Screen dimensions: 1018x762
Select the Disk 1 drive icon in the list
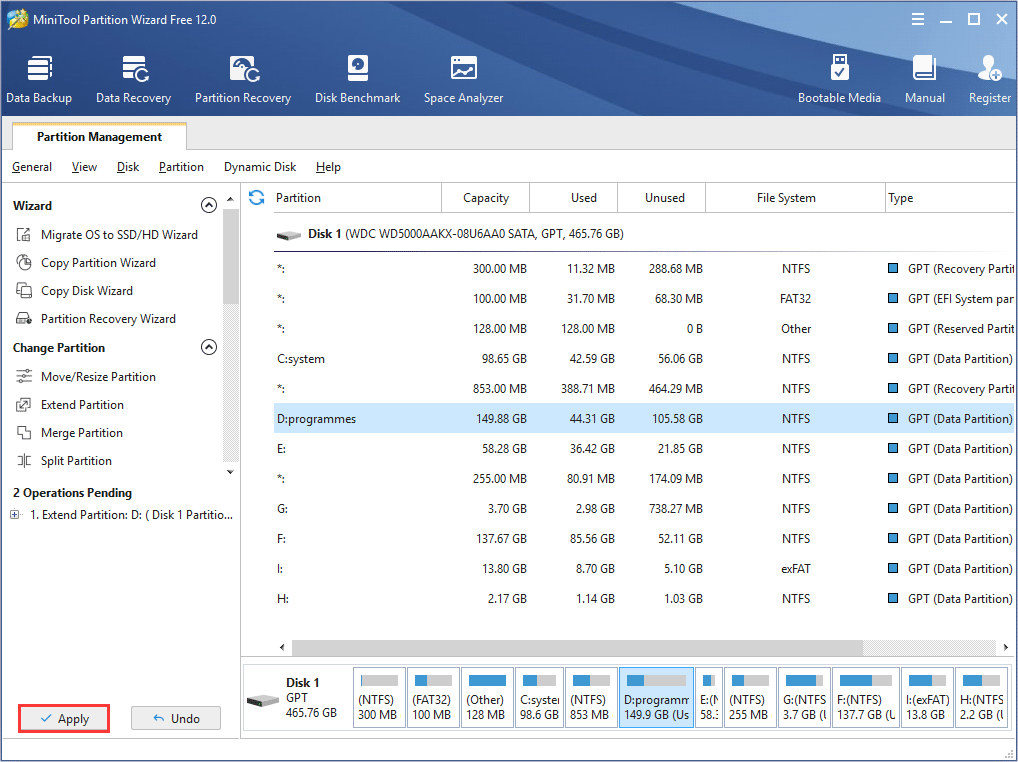(x=288, y=234)
